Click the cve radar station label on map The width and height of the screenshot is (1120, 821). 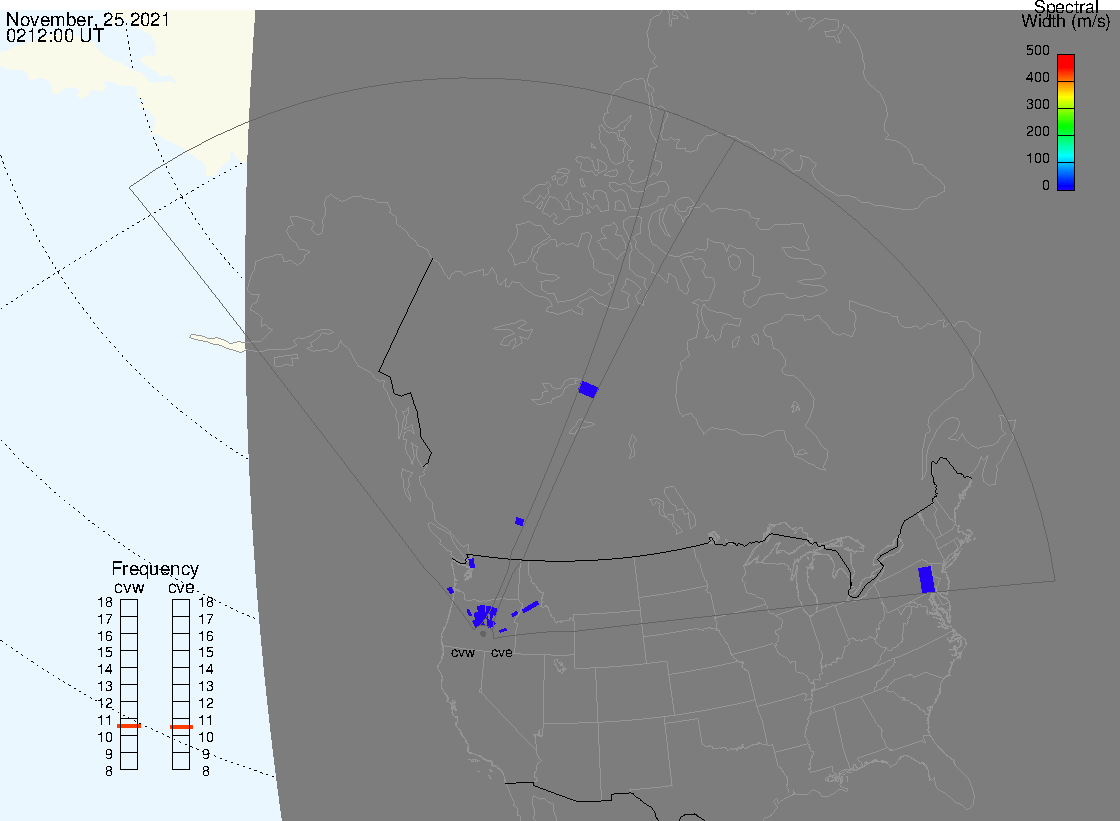click(501, 653)
